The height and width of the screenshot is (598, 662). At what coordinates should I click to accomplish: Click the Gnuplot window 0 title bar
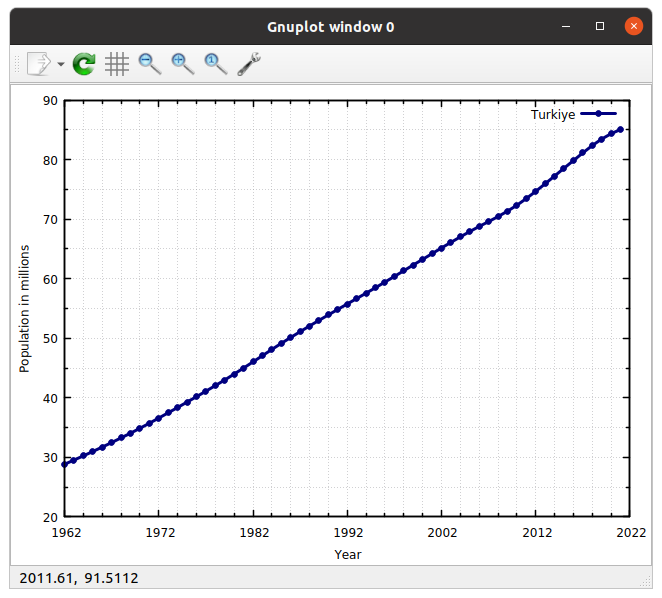330,27
